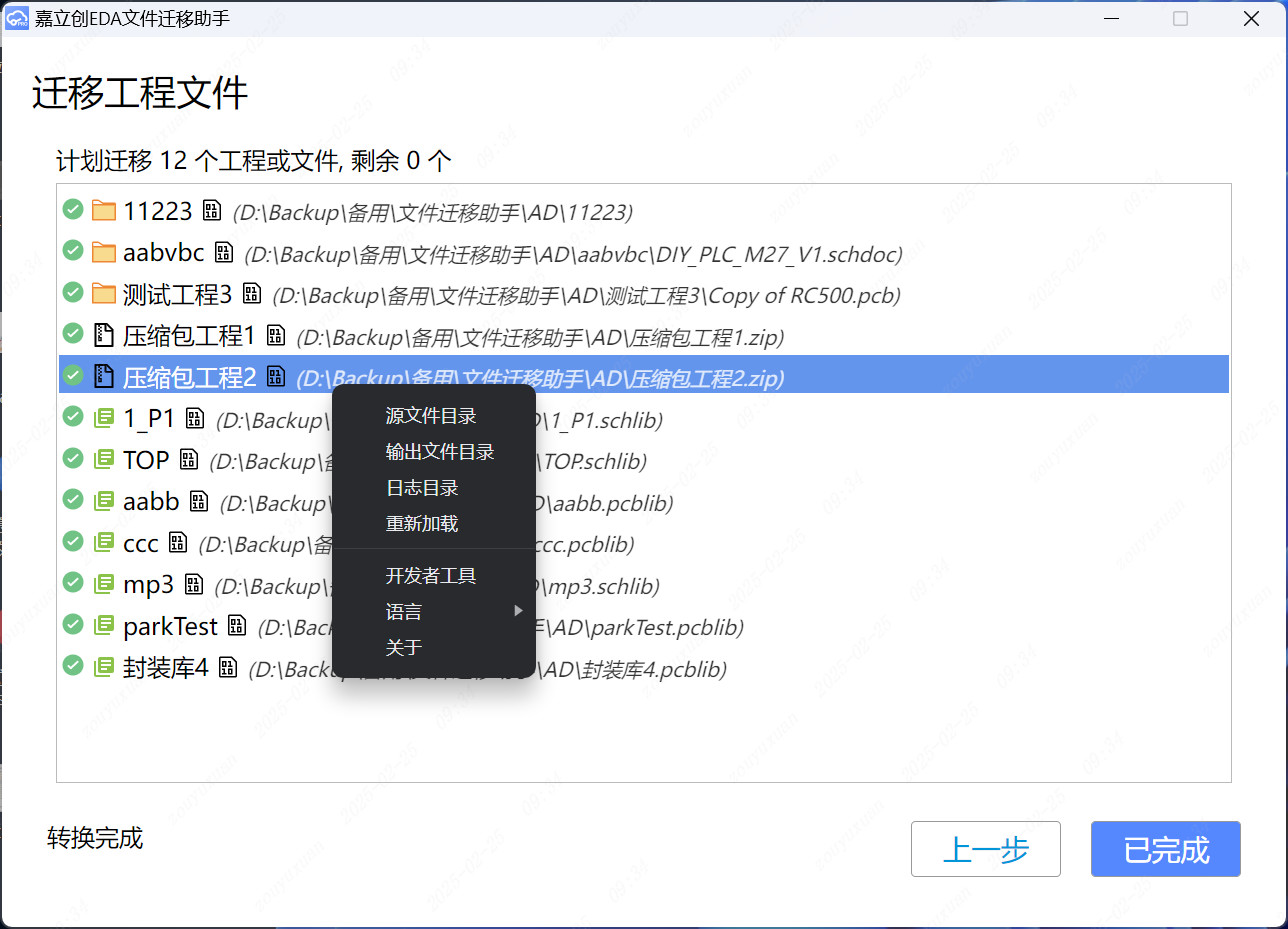The height and width of the screenshot is (929, 1288).
Task: Click the green library icon of 1_P1
Action: (x=104, y=418)
